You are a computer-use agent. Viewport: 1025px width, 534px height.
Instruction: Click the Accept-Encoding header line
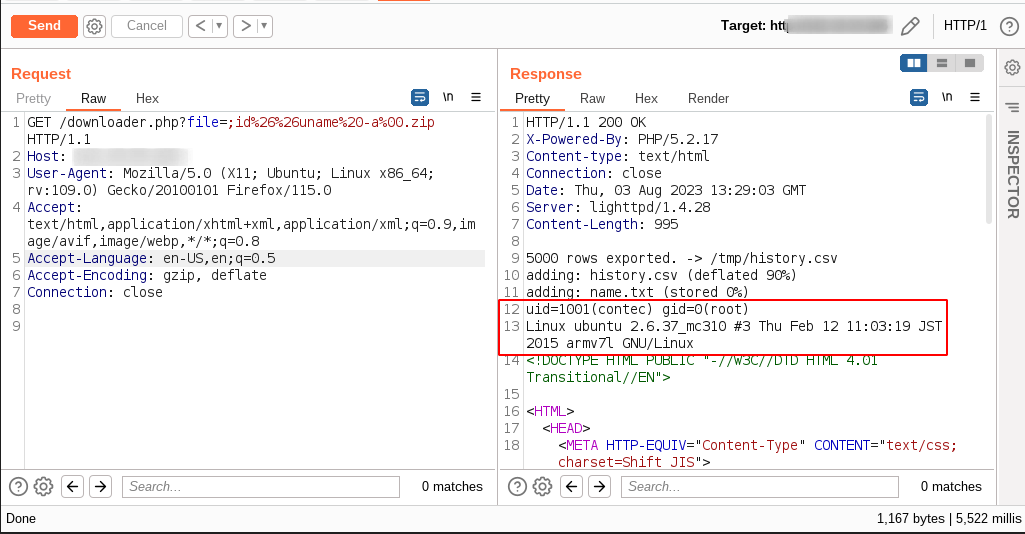[146, 275]
